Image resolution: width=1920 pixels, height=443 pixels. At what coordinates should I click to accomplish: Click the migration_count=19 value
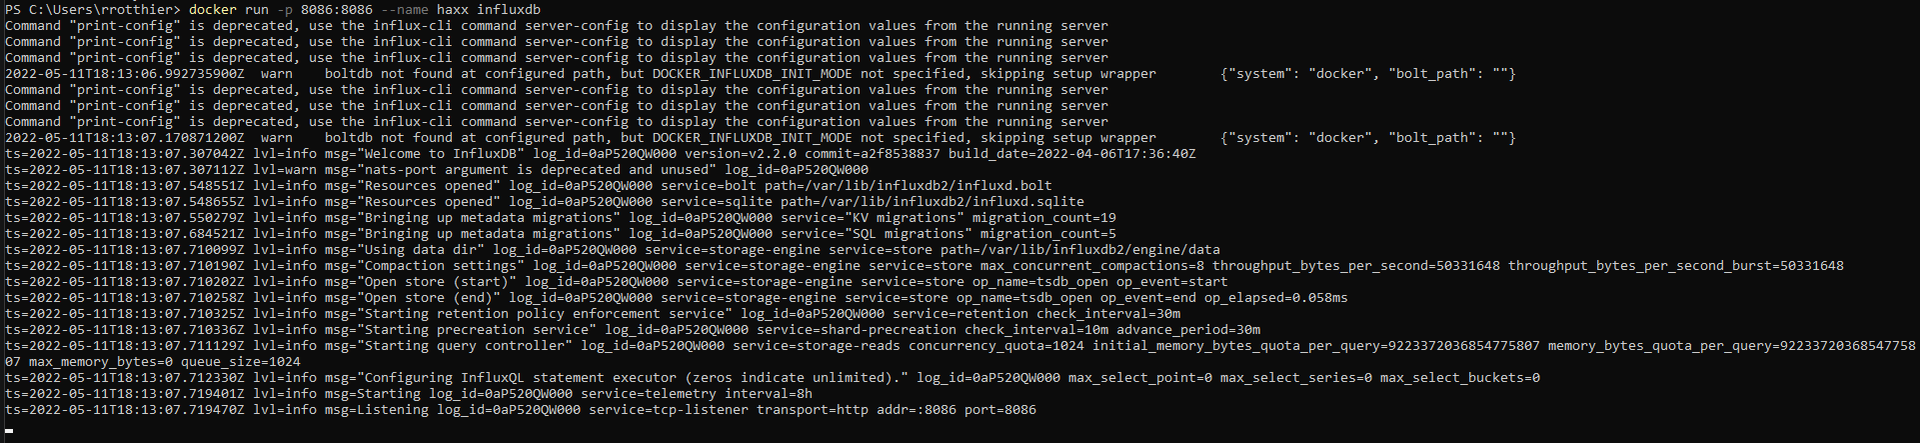[1044, 217]
